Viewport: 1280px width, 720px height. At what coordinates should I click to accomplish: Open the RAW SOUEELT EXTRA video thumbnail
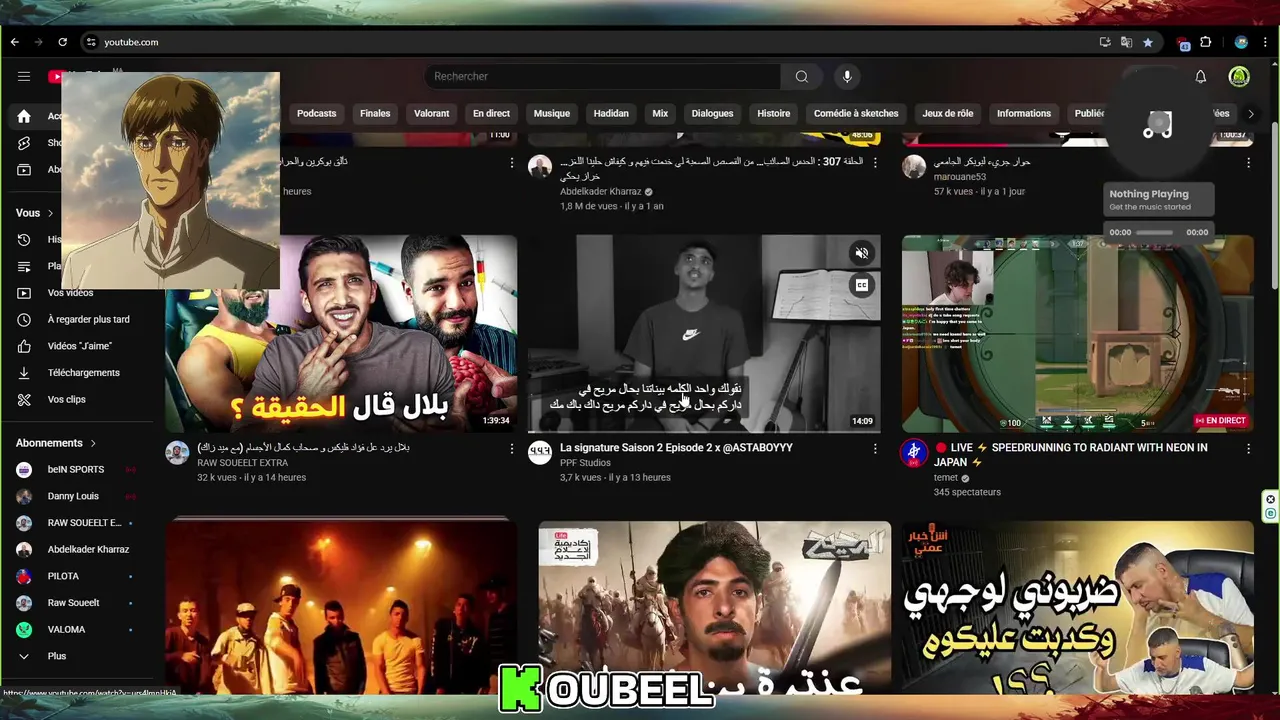(x=341, y=334)
